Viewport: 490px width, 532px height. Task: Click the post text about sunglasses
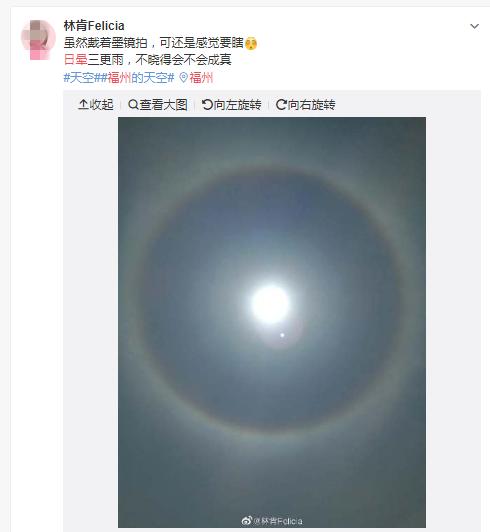click(154, 43)
